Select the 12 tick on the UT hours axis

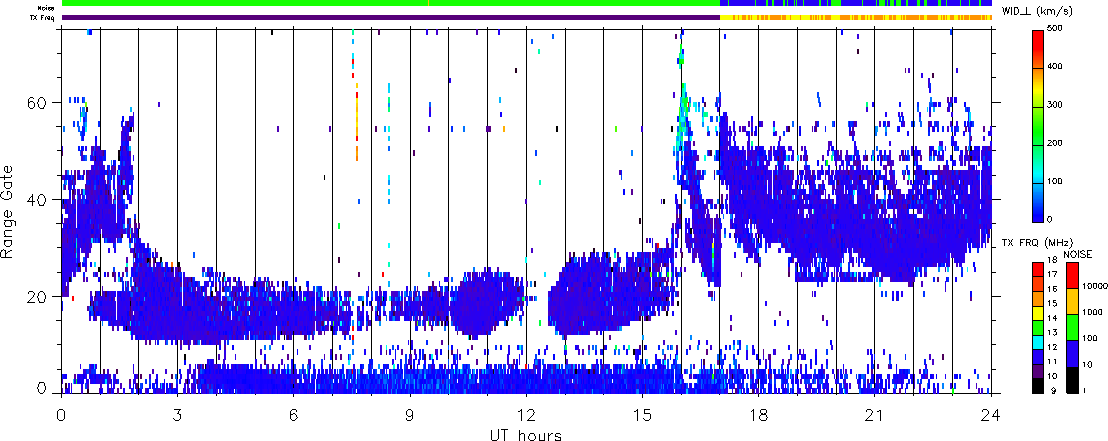pyautogui.click(x=526, y=413)
